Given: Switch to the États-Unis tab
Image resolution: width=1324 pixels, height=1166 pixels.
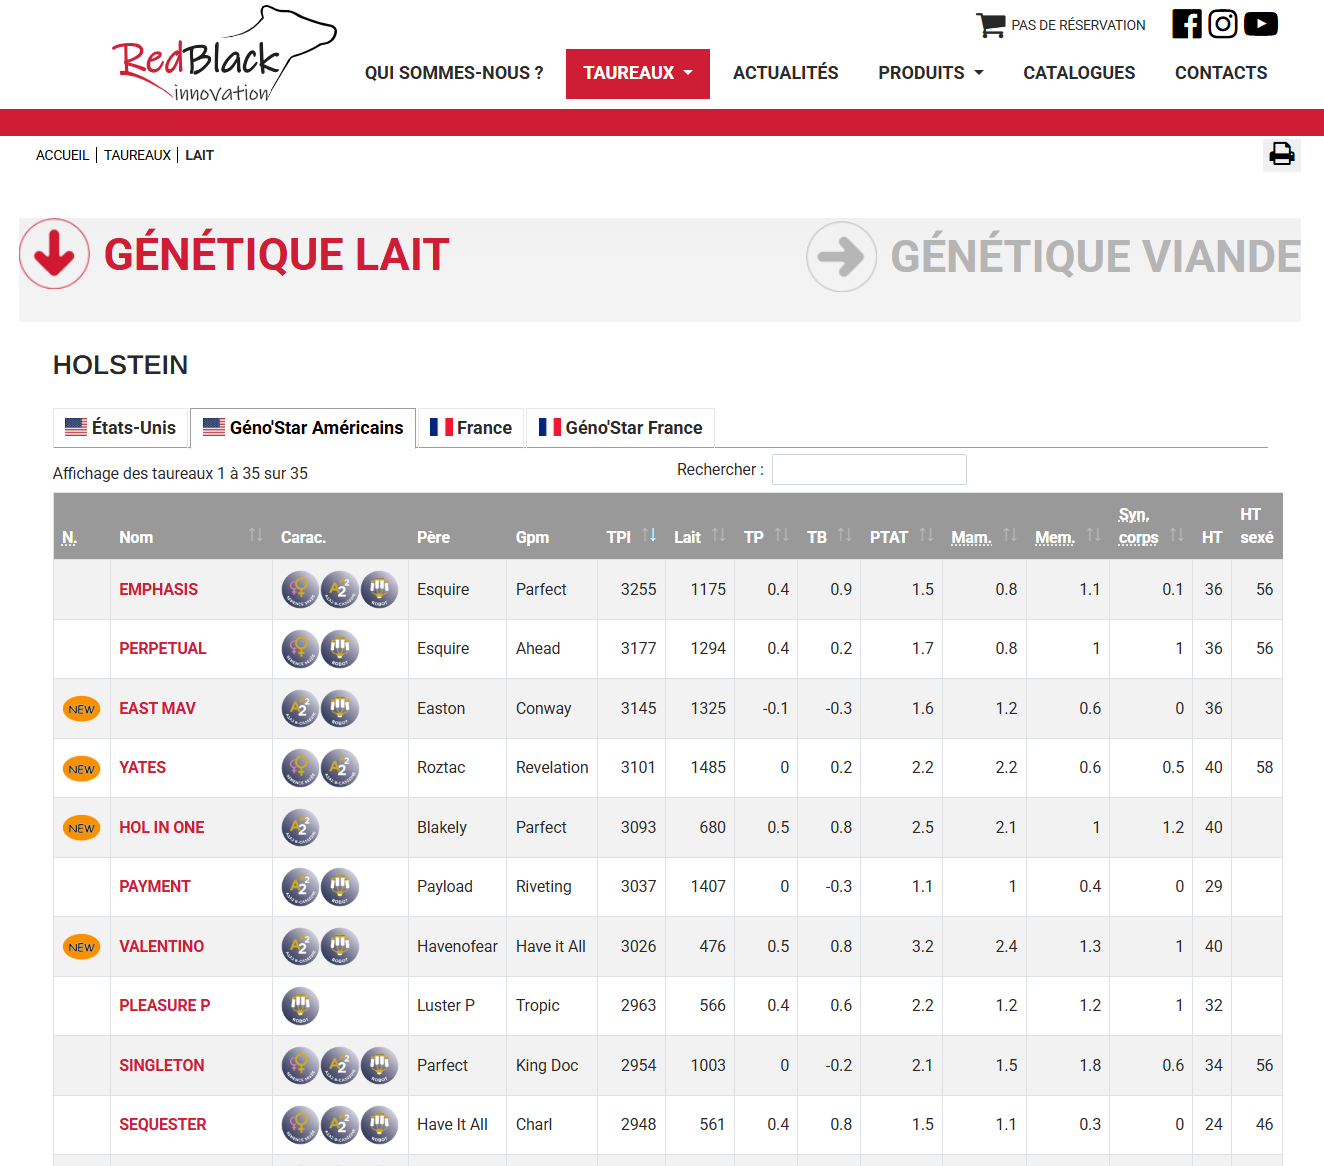Looking at the screenshot, I should click(x=120, y=428).
